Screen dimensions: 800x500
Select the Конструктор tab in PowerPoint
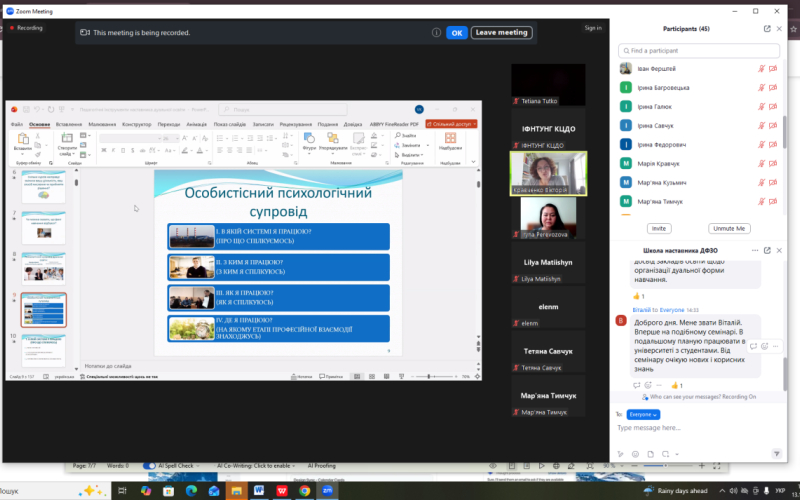tap(137, 124)
